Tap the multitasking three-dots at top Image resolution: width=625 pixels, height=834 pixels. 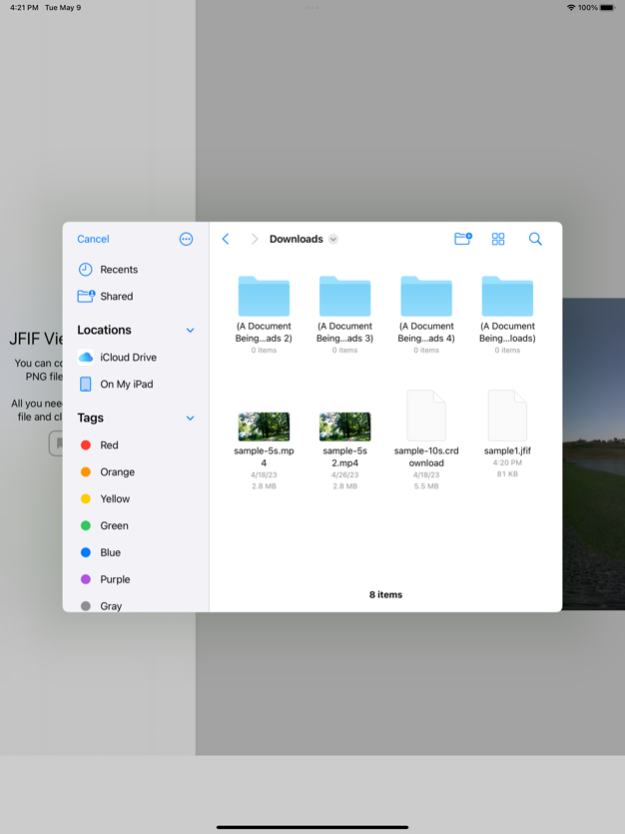pos(312,7)
